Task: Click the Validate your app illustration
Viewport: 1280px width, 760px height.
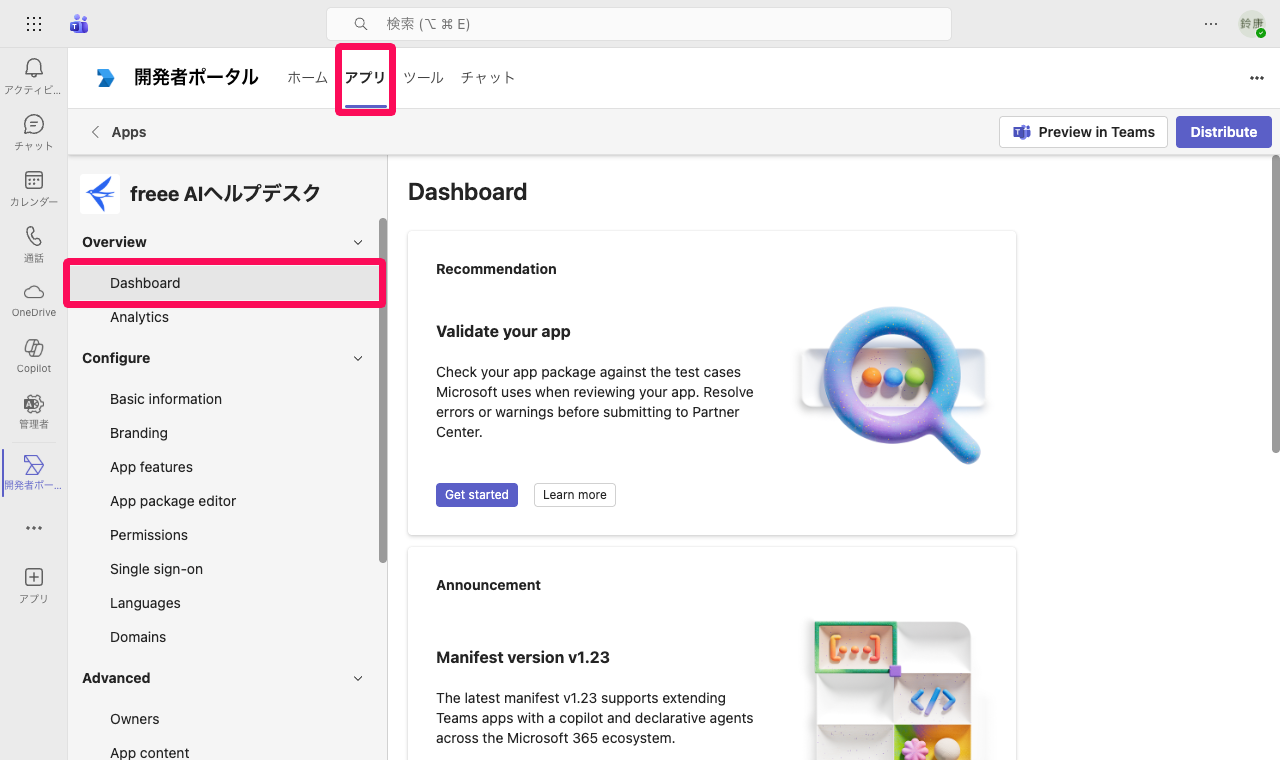Action: coord(893,384)
